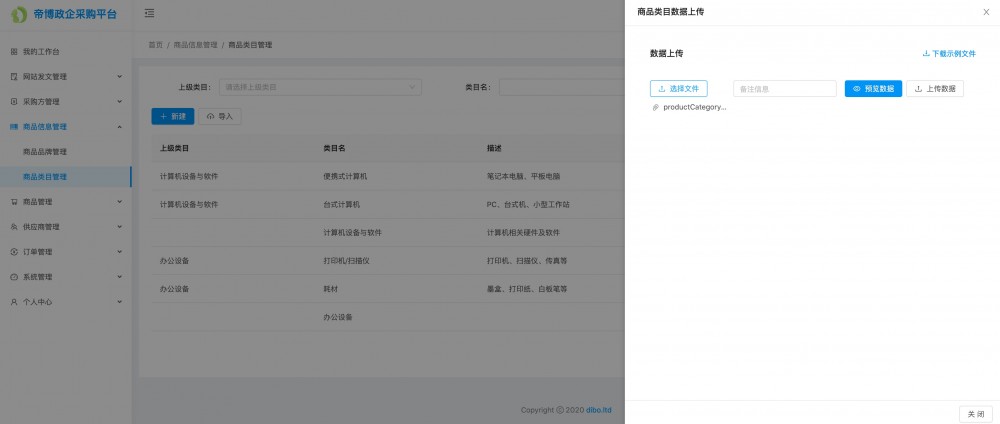Click the eye icon on 预览数据
Viewport: 1000px width, 424px height.
point(857,89)
